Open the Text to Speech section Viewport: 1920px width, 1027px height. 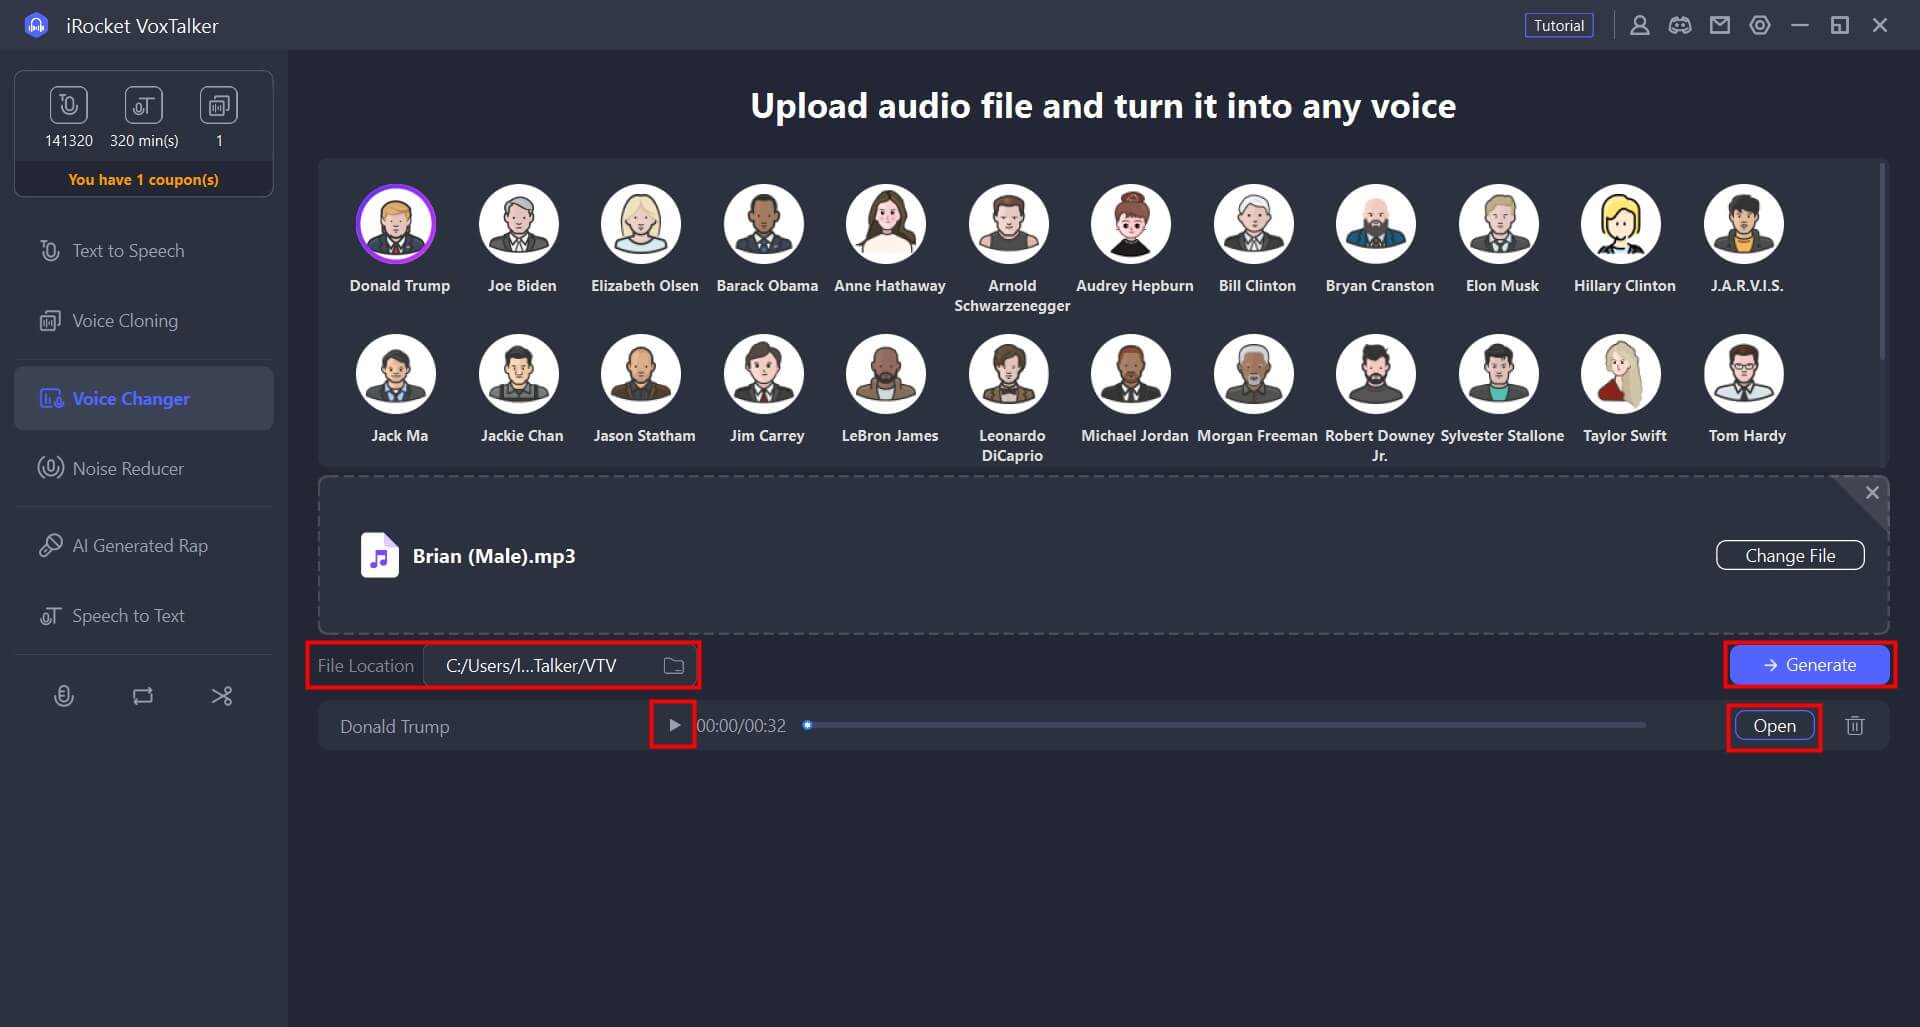coord(144,251)
